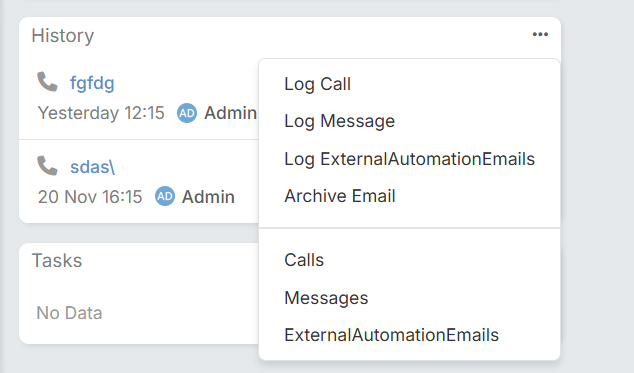634x373 pixels.
Task: Select the bottom ExternalAutomationEmails entry
Action: 391,335
